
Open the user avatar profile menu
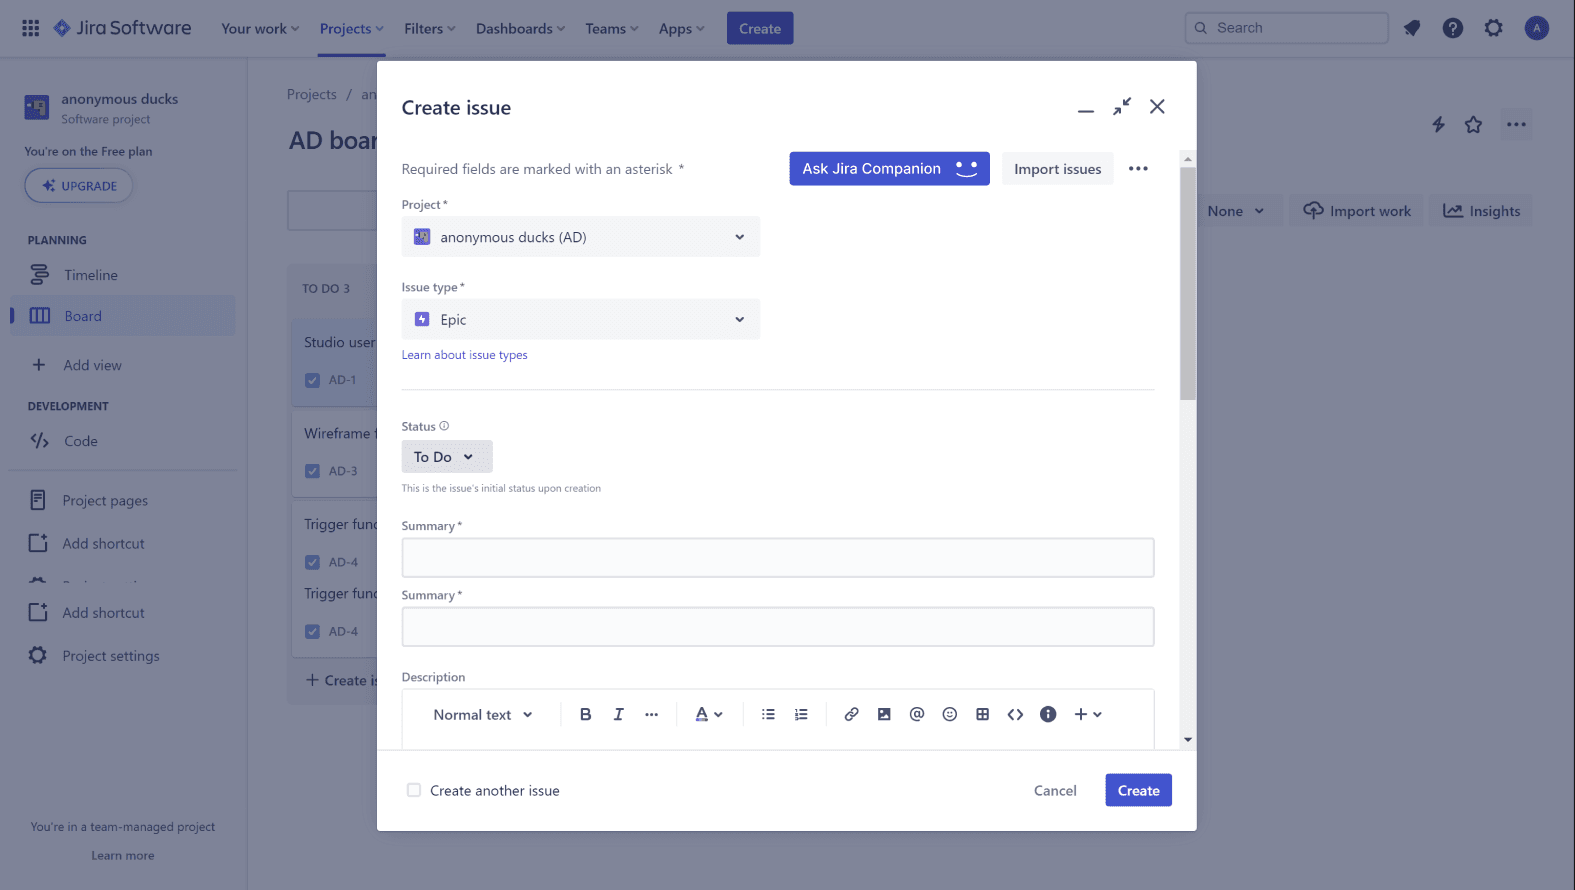point(1537,28)
